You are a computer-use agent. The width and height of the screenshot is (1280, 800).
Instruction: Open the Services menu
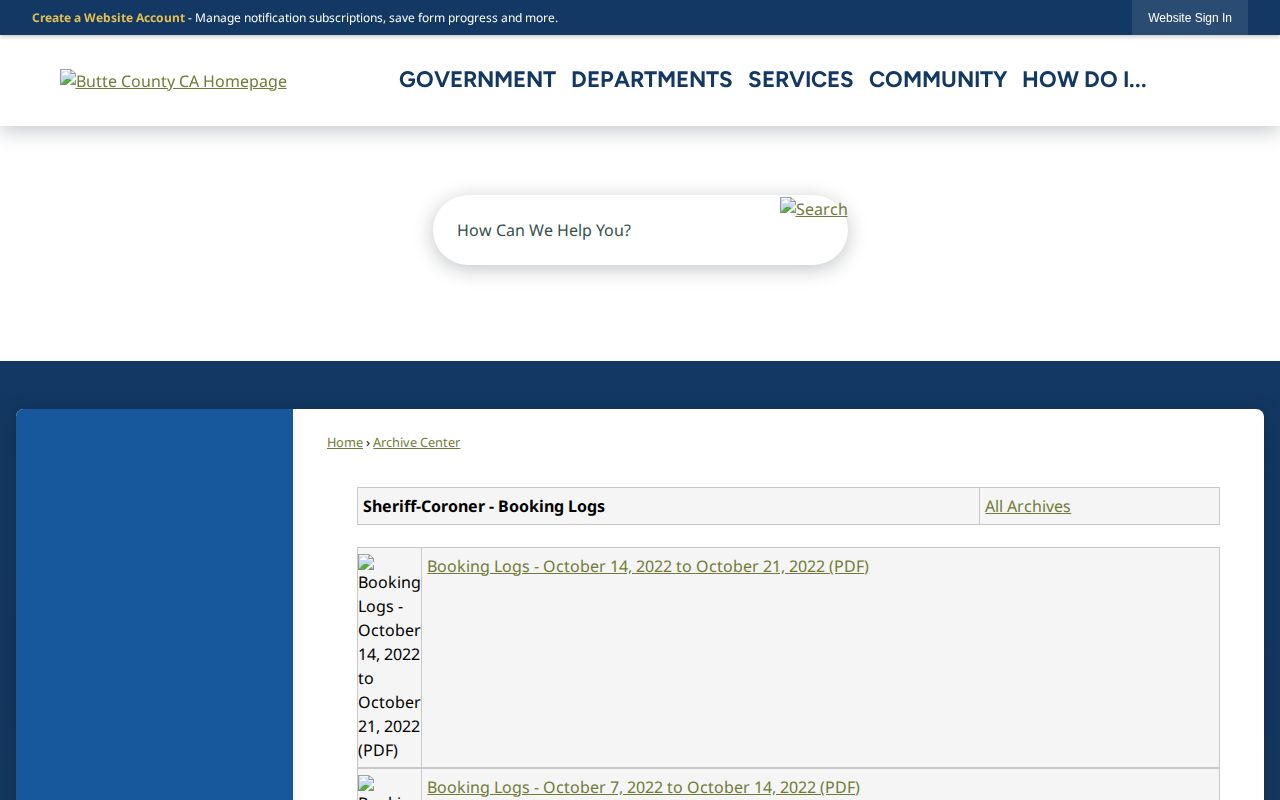[x=801, y=79]
